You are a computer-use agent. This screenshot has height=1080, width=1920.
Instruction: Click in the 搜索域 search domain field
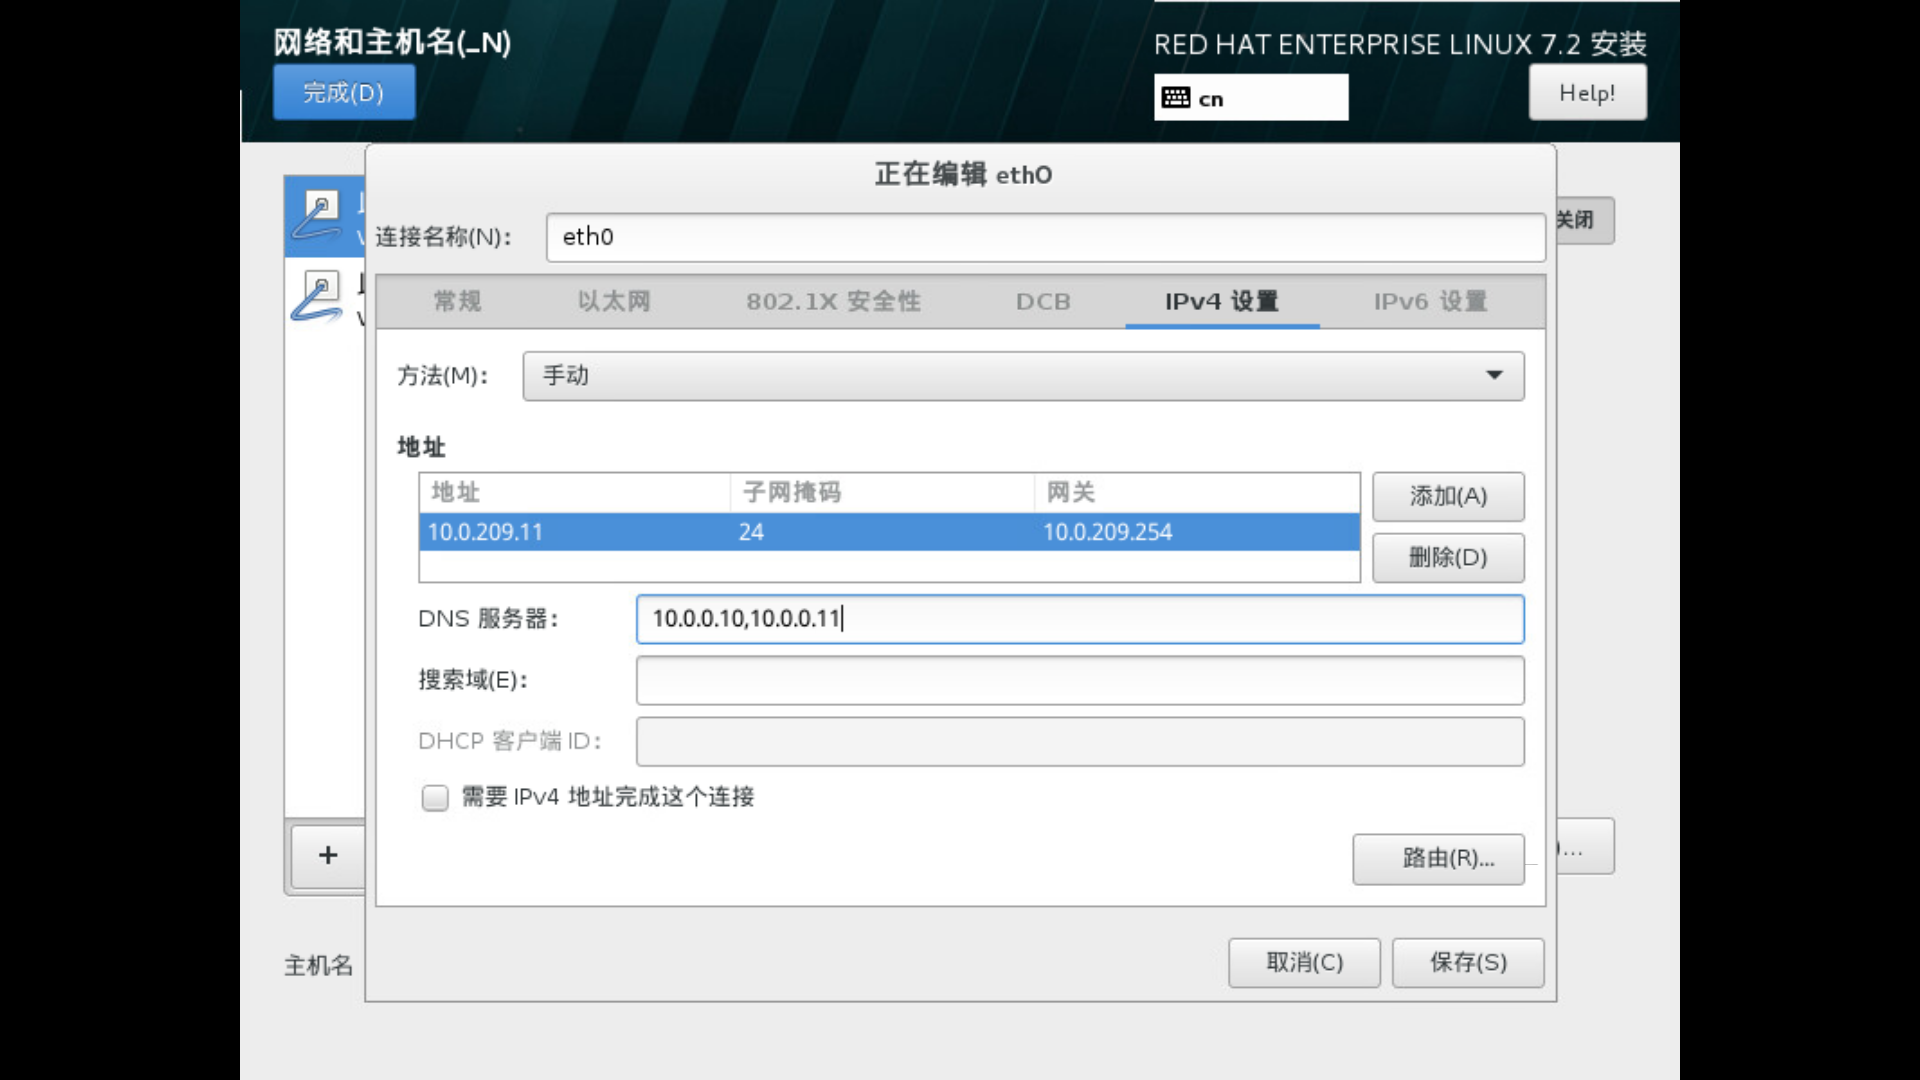tap(1079, 680)
